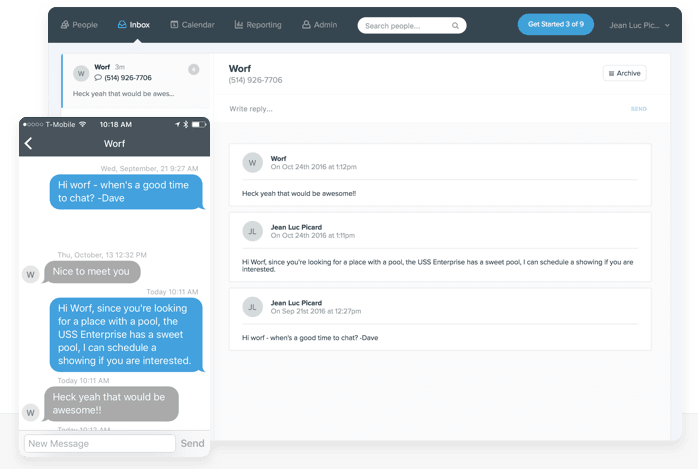Archive the Worf conversation
The width and height of the screenshot is (698, 469).
pos(624,73)
